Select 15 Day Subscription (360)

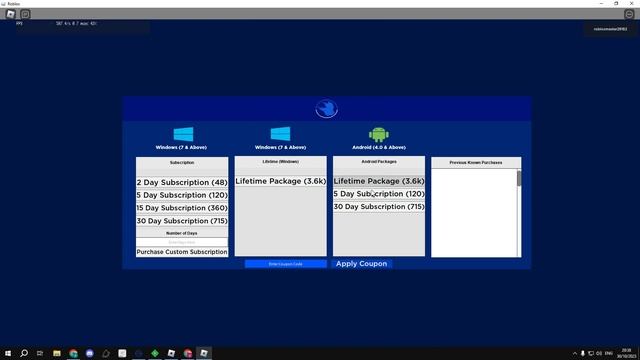click(x=182, y=208)
